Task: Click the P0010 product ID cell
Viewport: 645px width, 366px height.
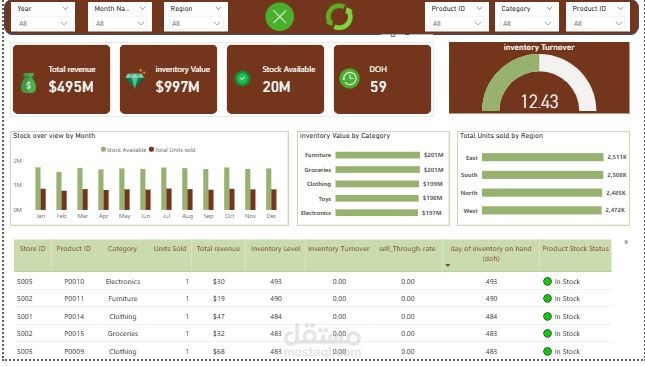Action: (74, 282)
